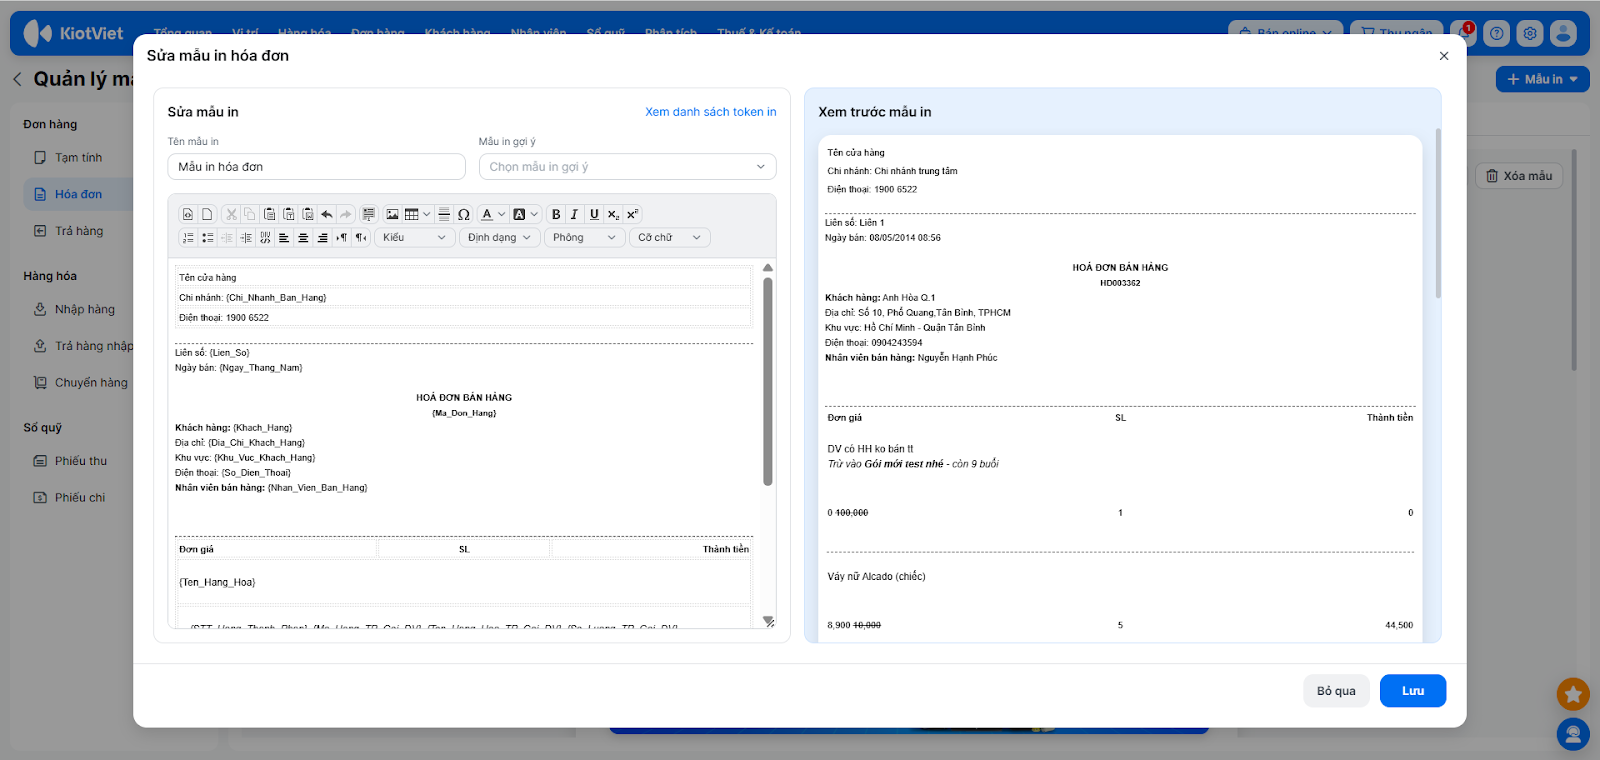Toggle bold formatting
Viewport: 1600px width, 760px height.
556,214
